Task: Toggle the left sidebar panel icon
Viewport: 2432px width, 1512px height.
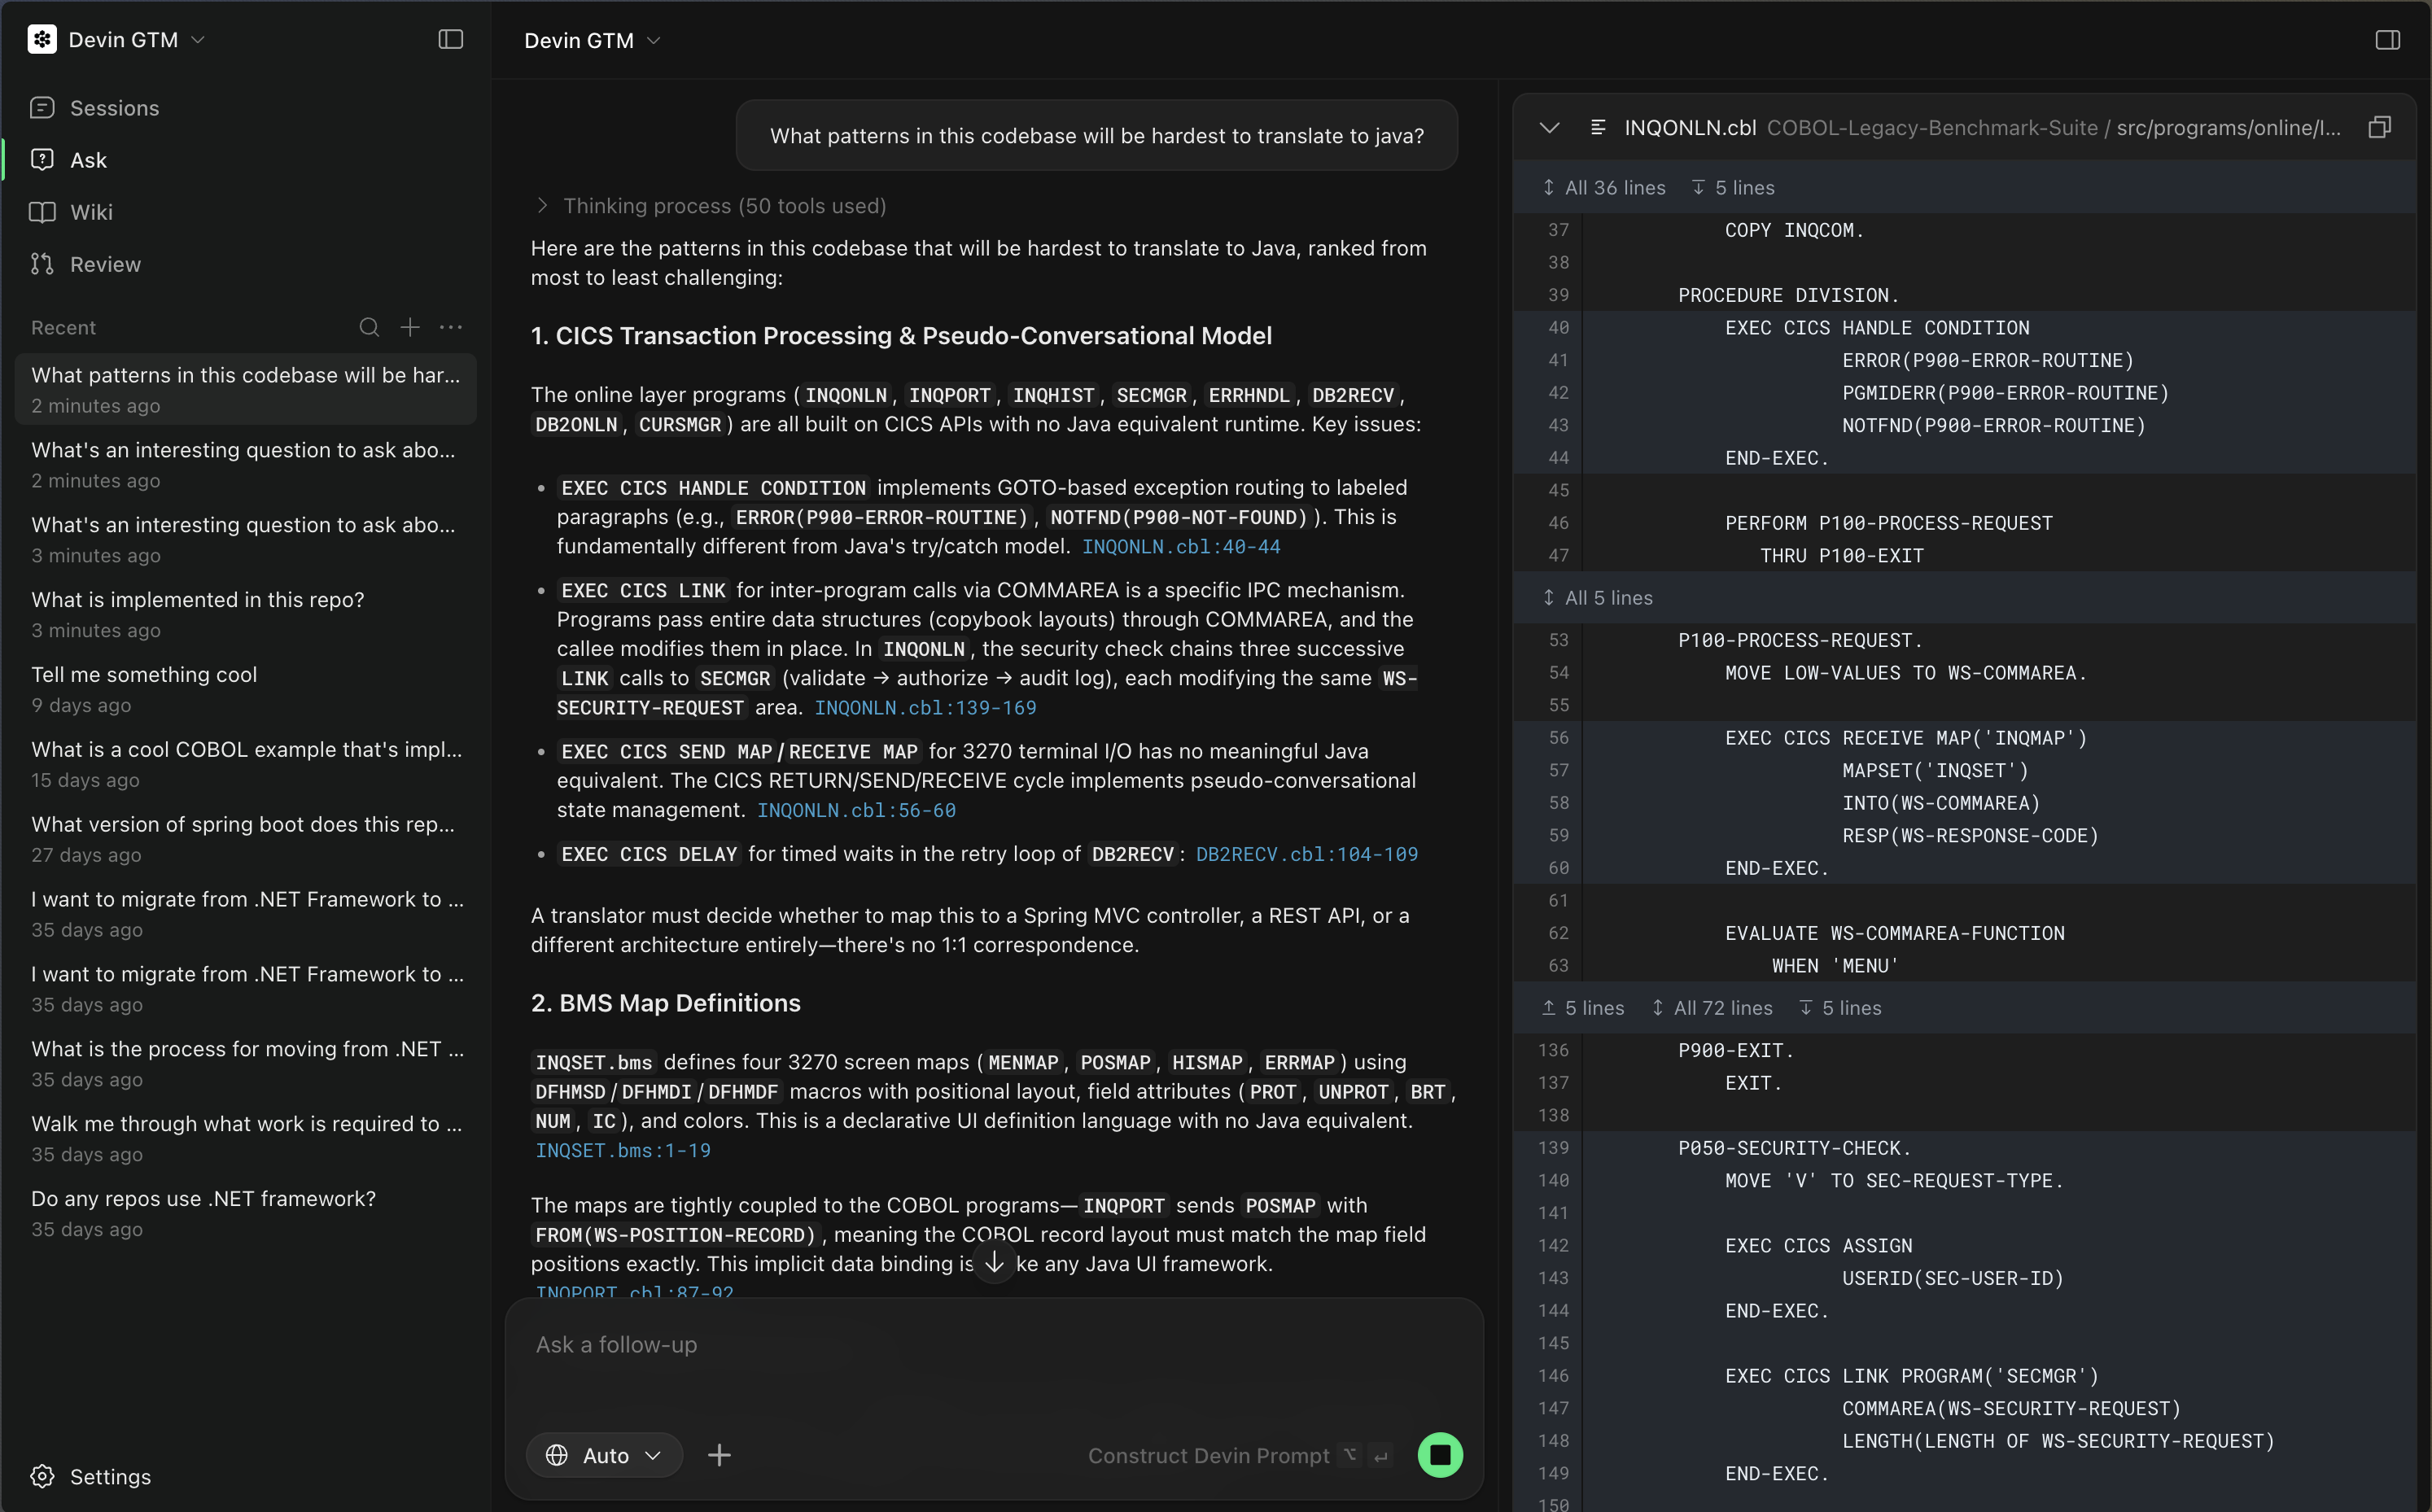Action: tap(450, 39)
